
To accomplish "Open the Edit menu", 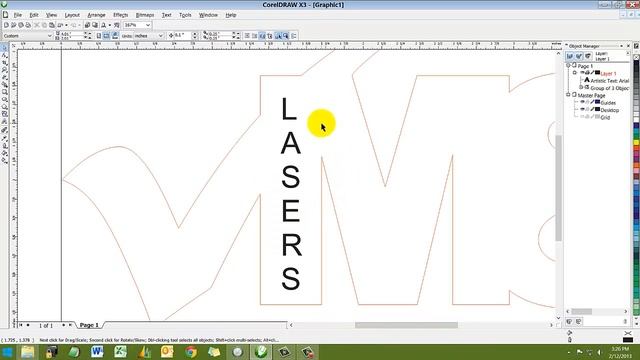I will click(x=34, y=15).
